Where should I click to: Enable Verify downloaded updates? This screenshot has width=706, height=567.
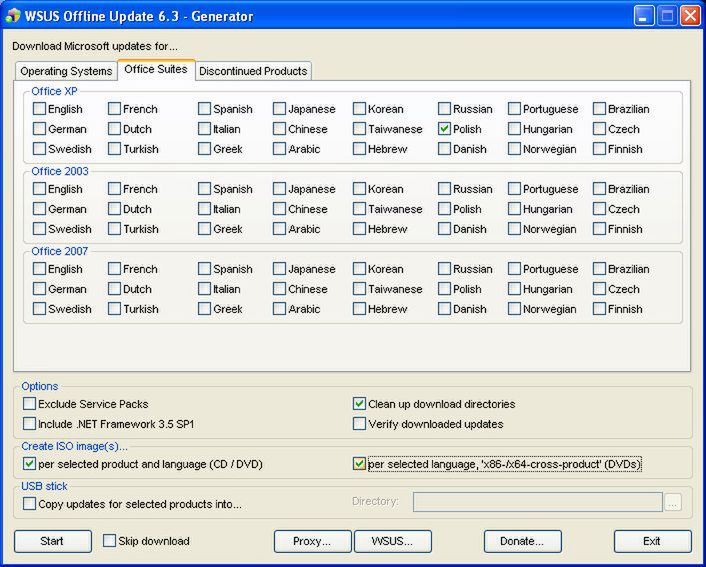(359, 424)
